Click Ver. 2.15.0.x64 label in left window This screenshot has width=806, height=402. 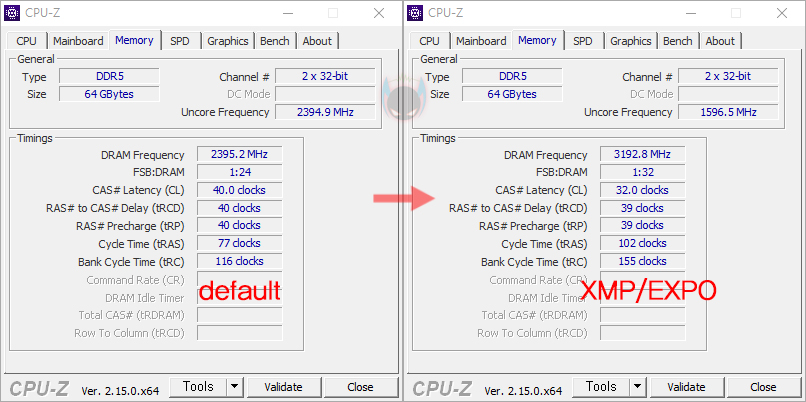[x=120, y=391]
